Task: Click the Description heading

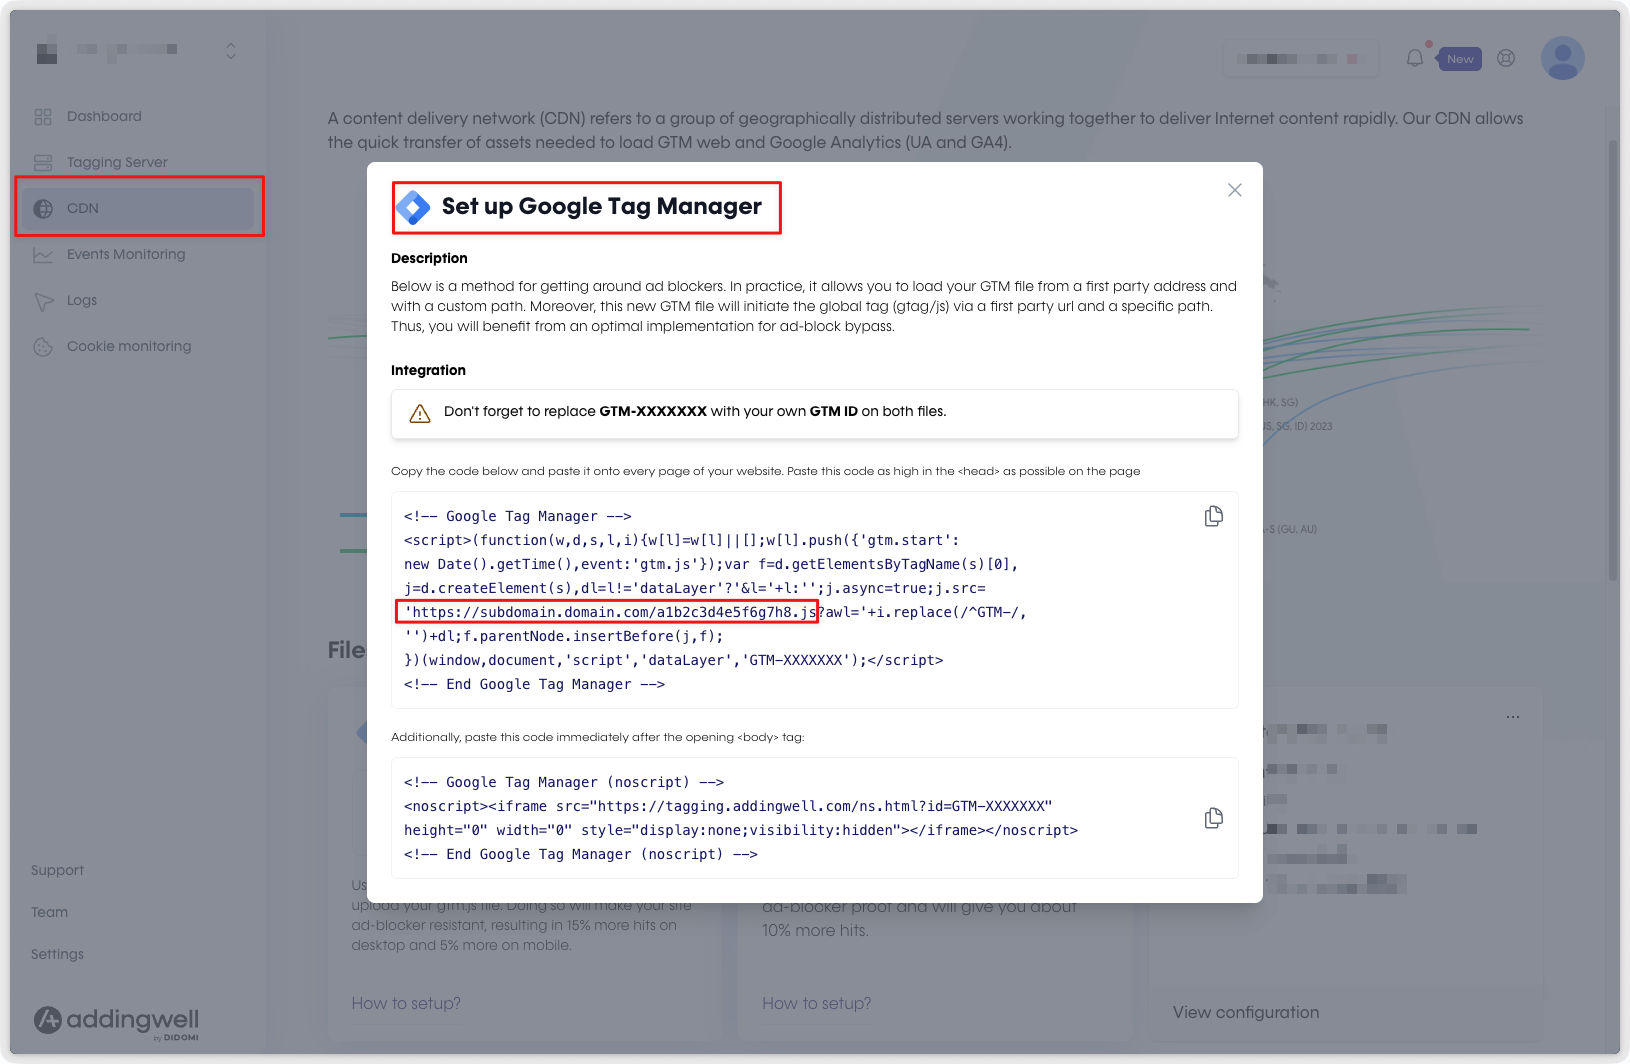Action: 429,258
